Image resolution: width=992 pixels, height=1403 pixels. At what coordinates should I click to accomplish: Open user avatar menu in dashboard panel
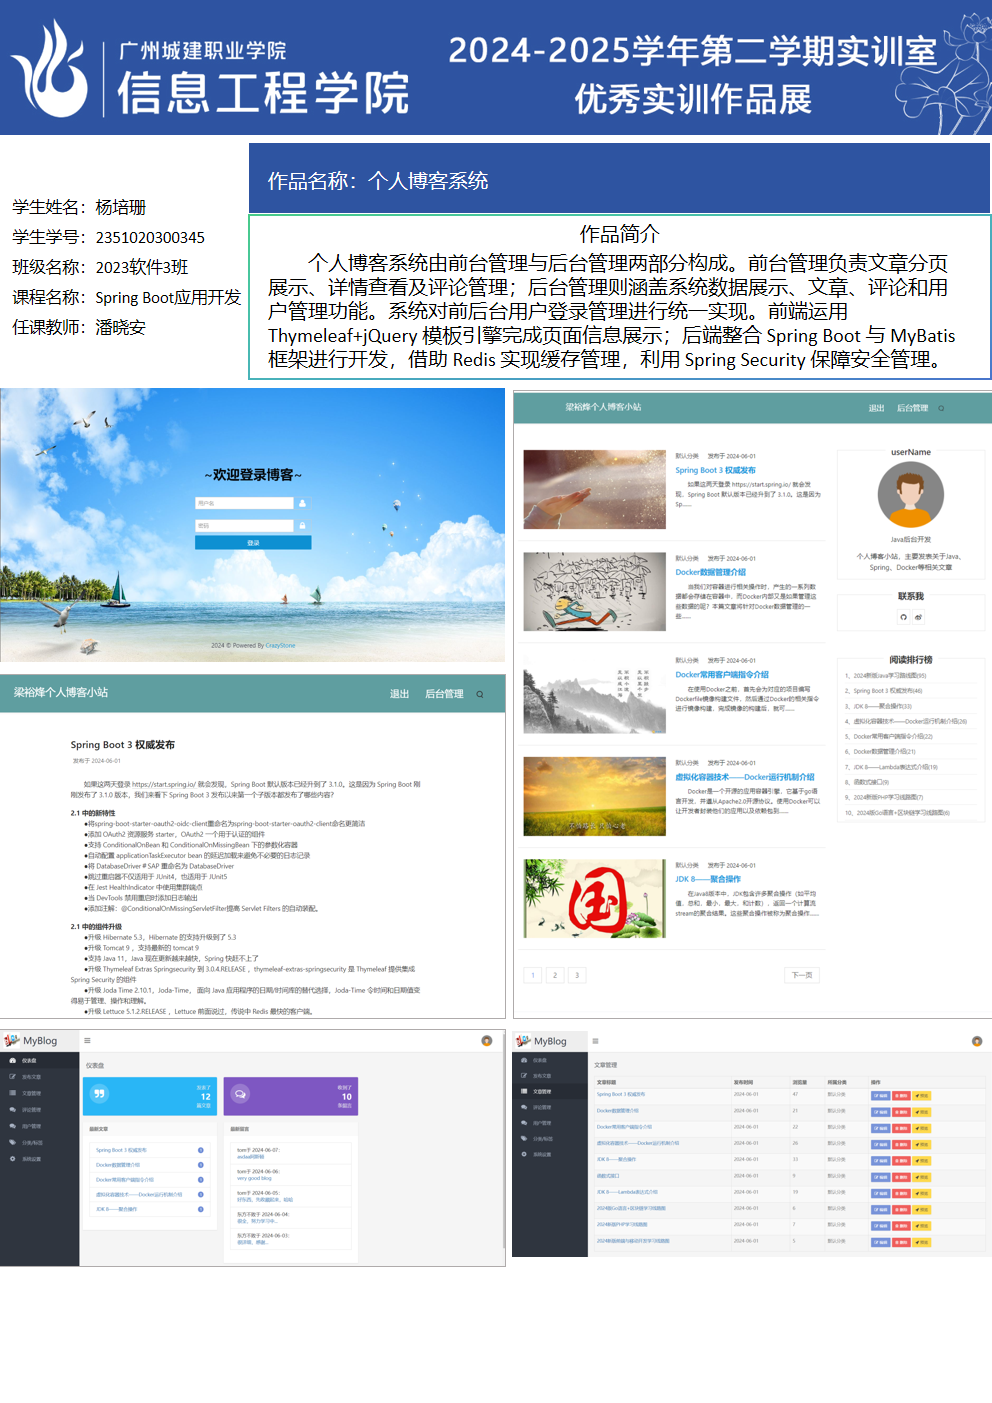click(487, 1041)
